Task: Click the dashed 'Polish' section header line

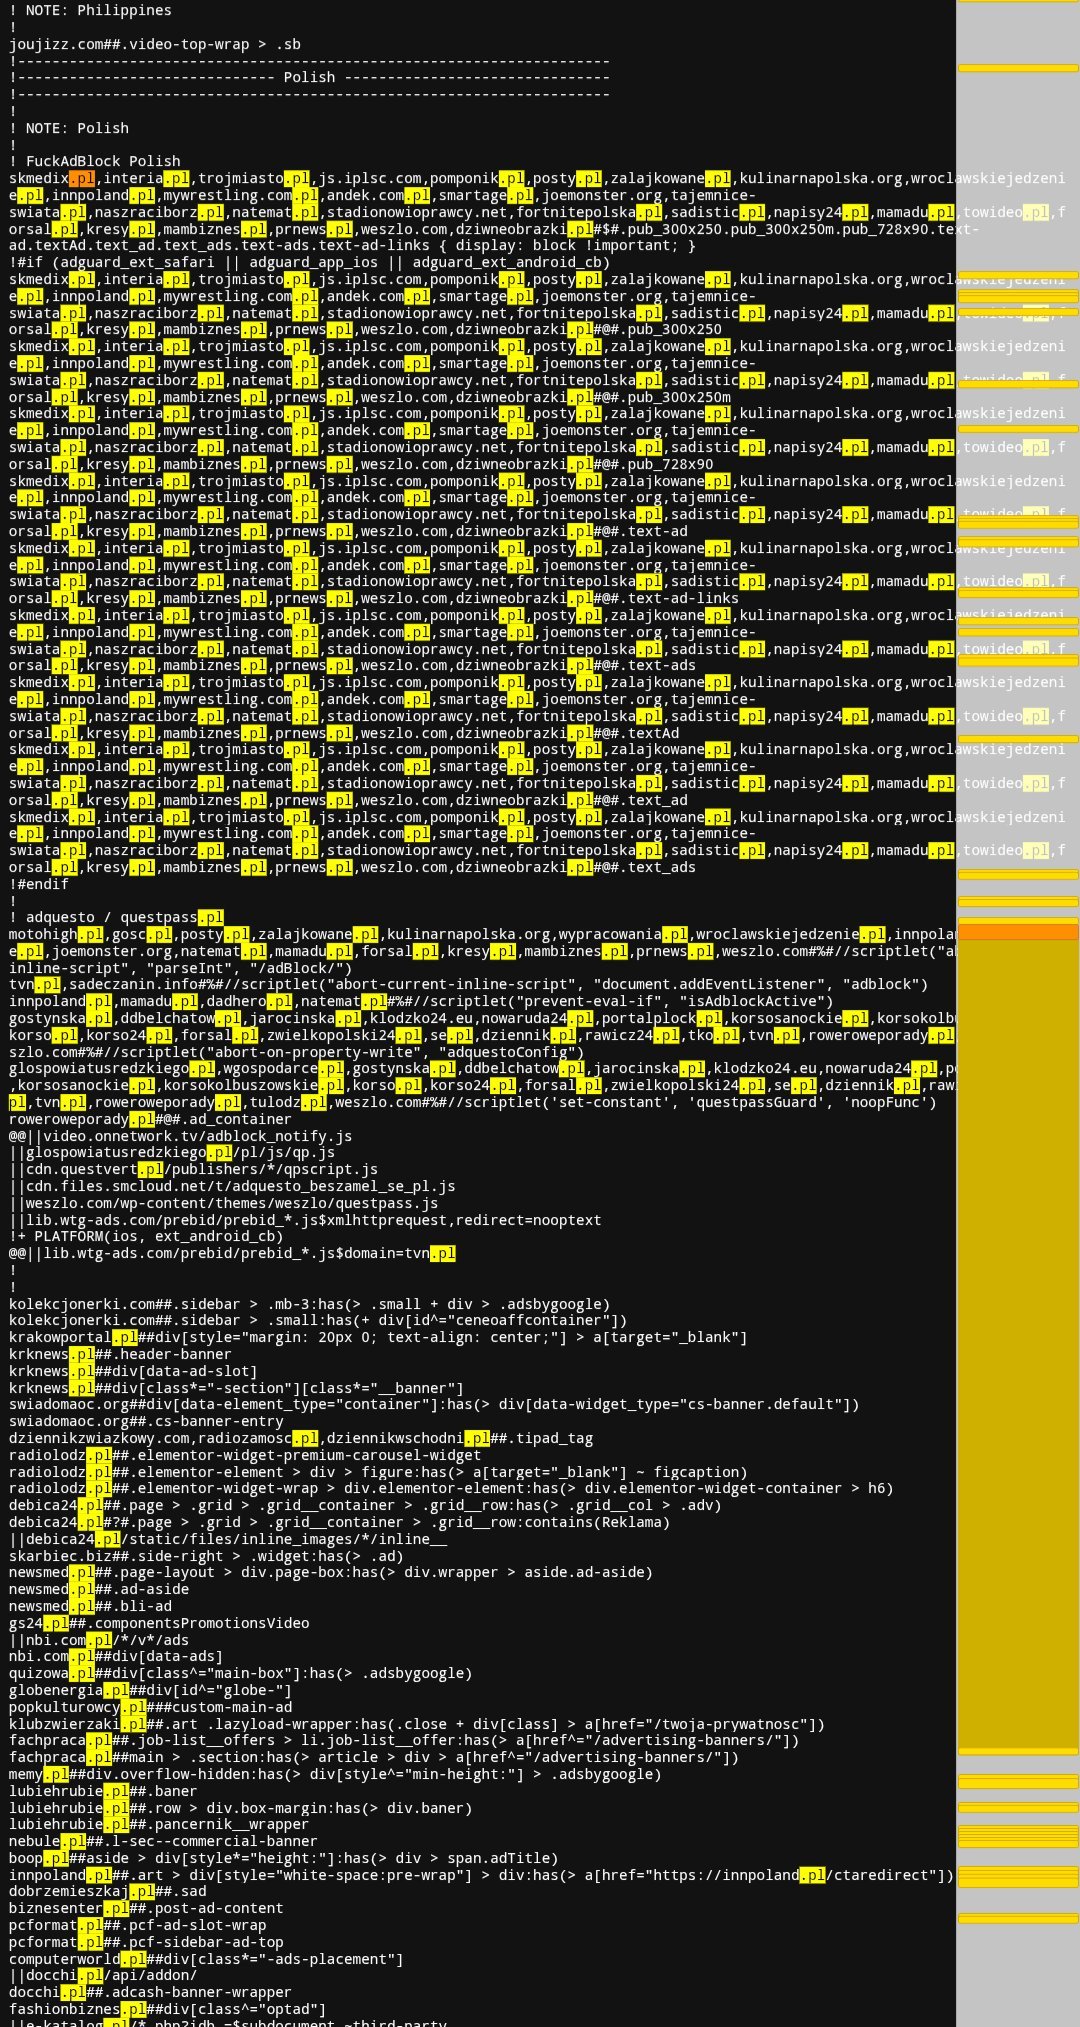Action: pyautogui.click(x=309, y=77)
